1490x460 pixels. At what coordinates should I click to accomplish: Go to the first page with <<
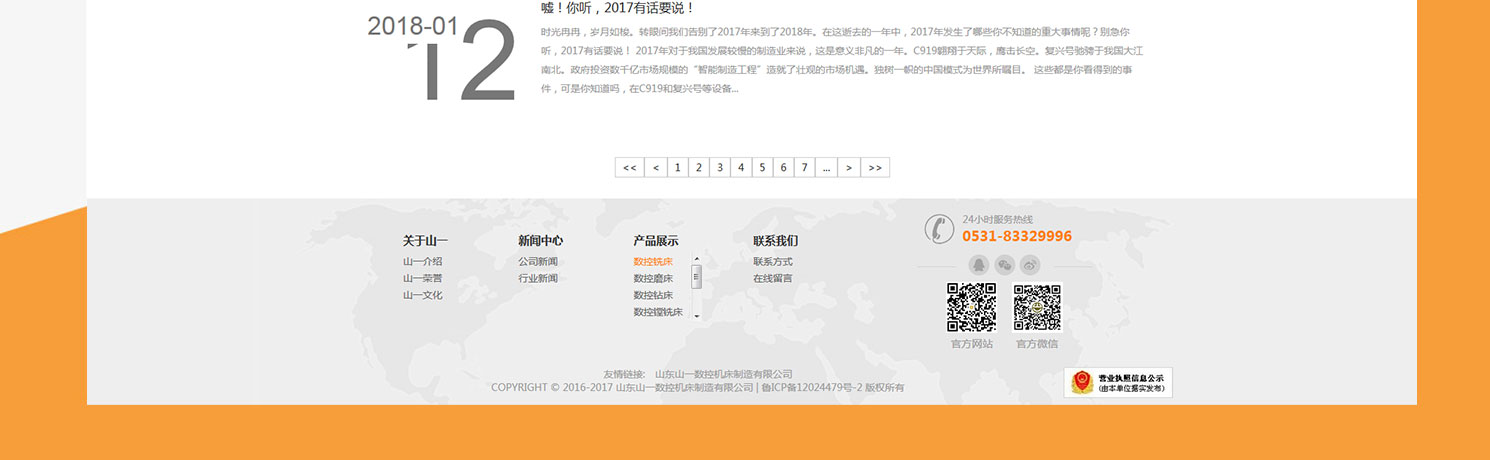pos(629,168)
